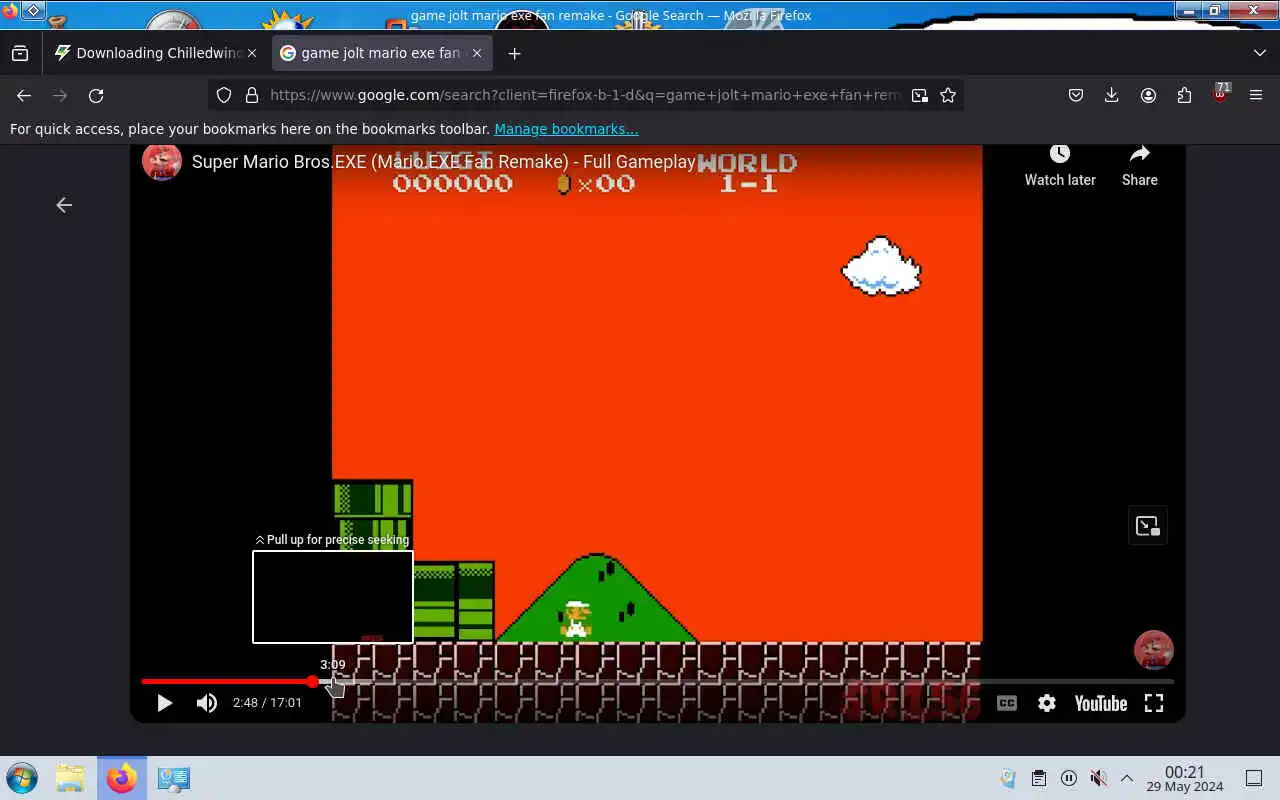This screenshot has height=800, width=1280.
Task: Open the video on YouTube via logo
Action: tap(1100, 703)
